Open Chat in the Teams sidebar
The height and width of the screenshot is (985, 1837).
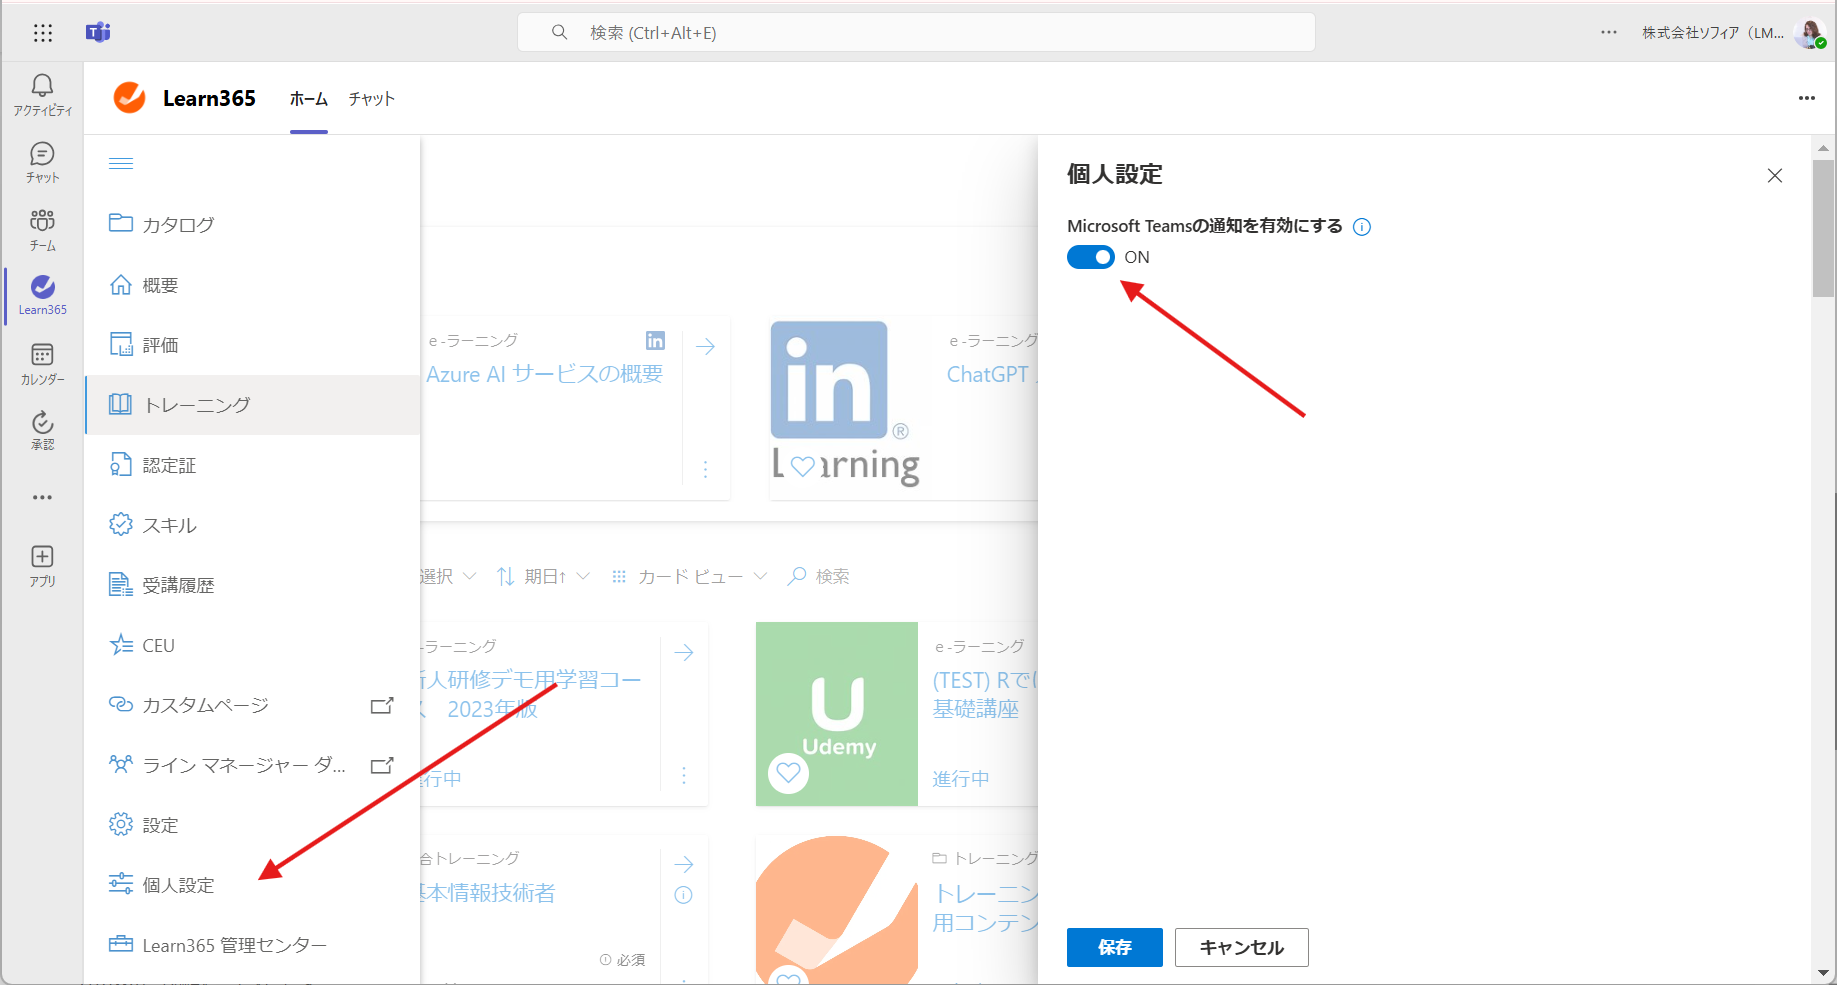coord(42,162)
